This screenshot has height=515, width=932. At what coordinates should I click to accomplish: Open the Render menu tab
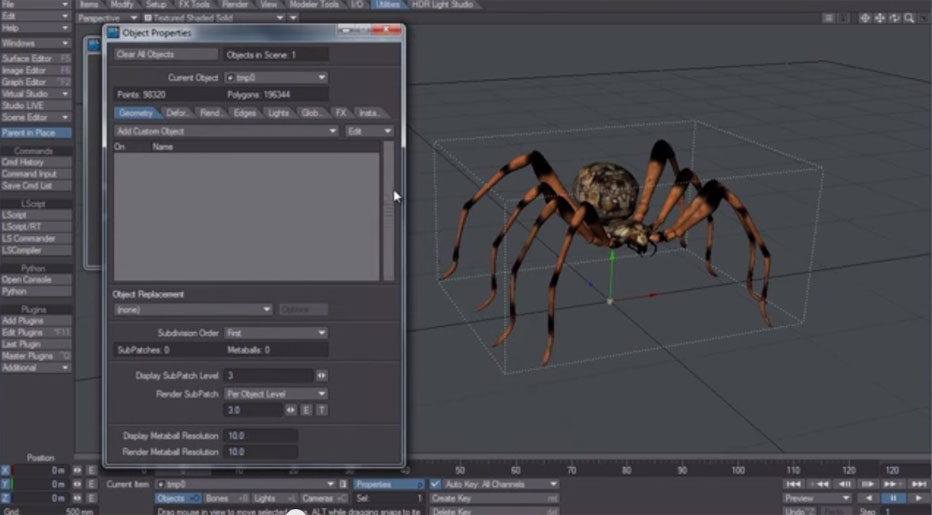click(235, 5)
